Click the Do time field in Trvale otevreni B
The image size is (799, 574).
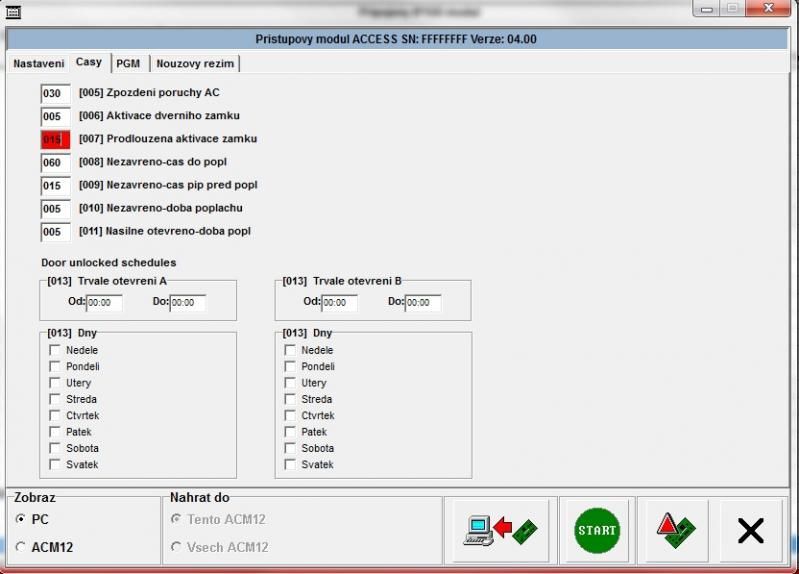(x=422, y=302)
